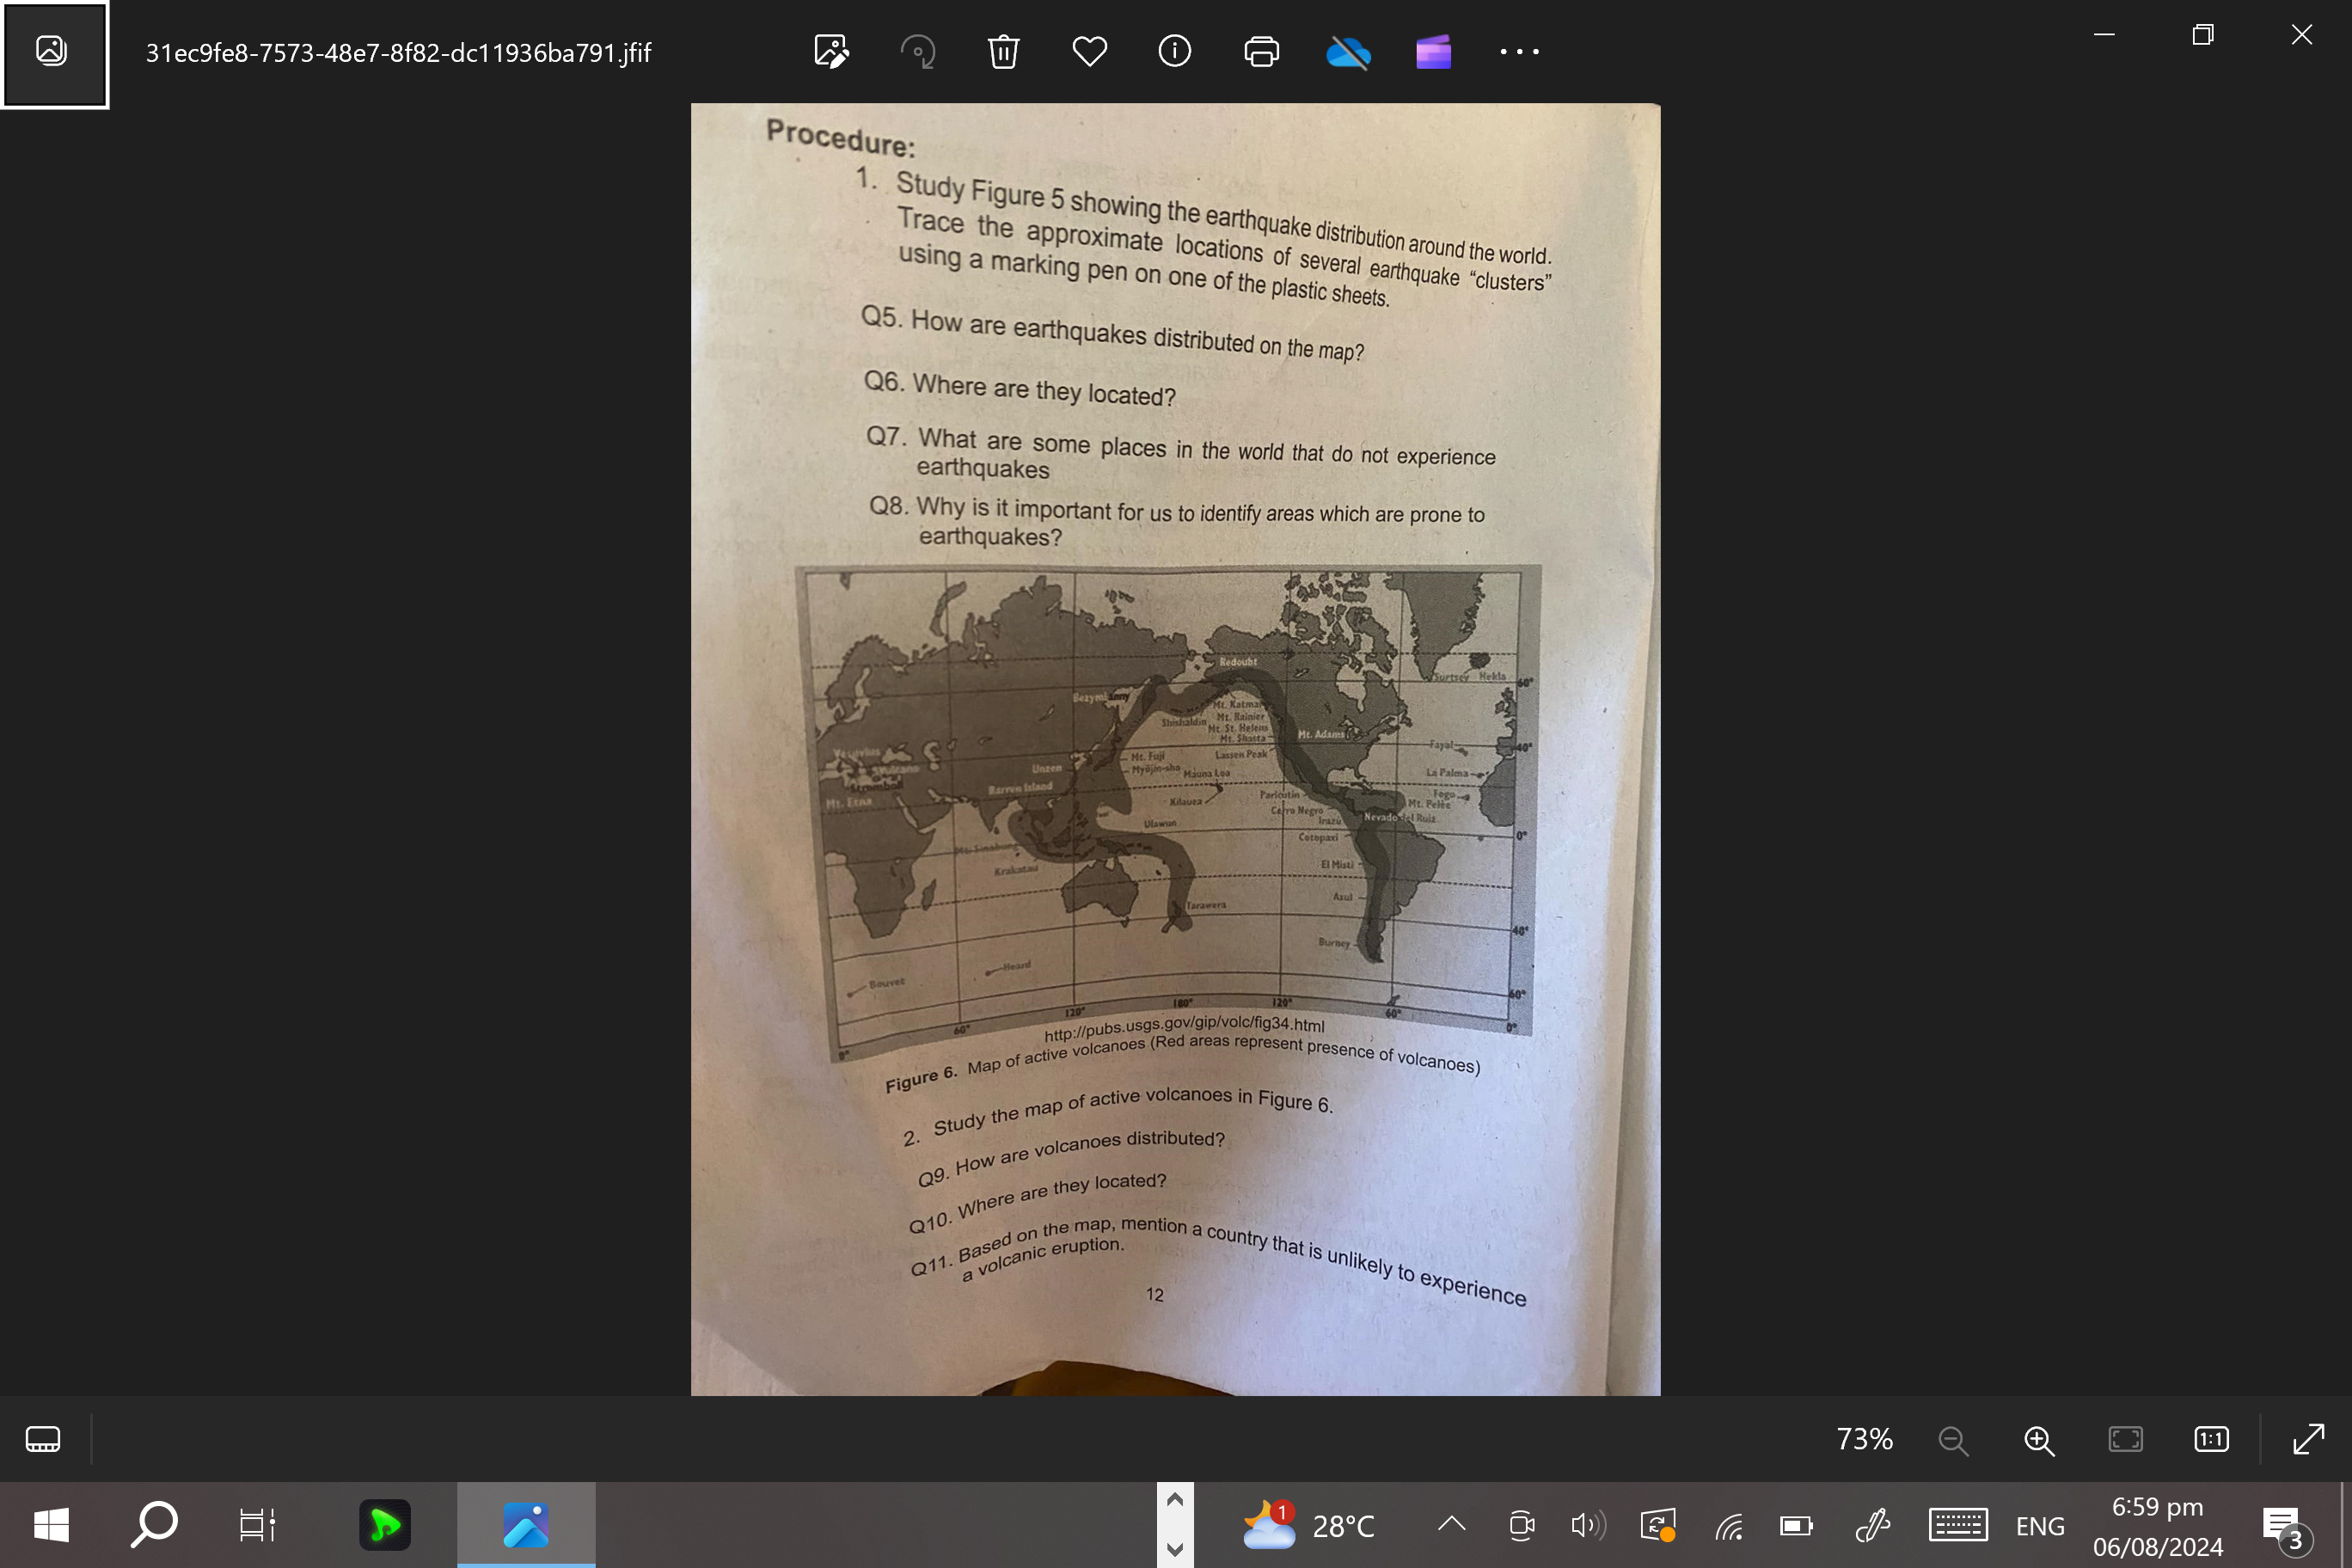Screen dimensions: 2352x1568
Task: Show the filmstrip at bottom left
Action: [x=43, y=1439]
